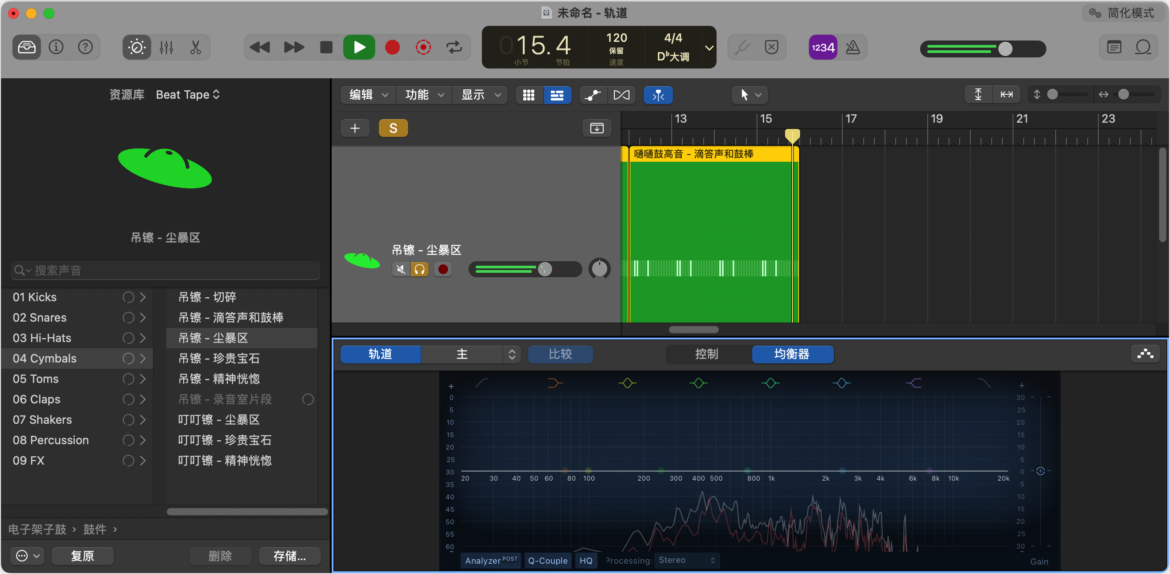1170x574 pixels.
Task: Toggle the Q-Couple button
Action: pyautogui.click(x=548, y=560)
